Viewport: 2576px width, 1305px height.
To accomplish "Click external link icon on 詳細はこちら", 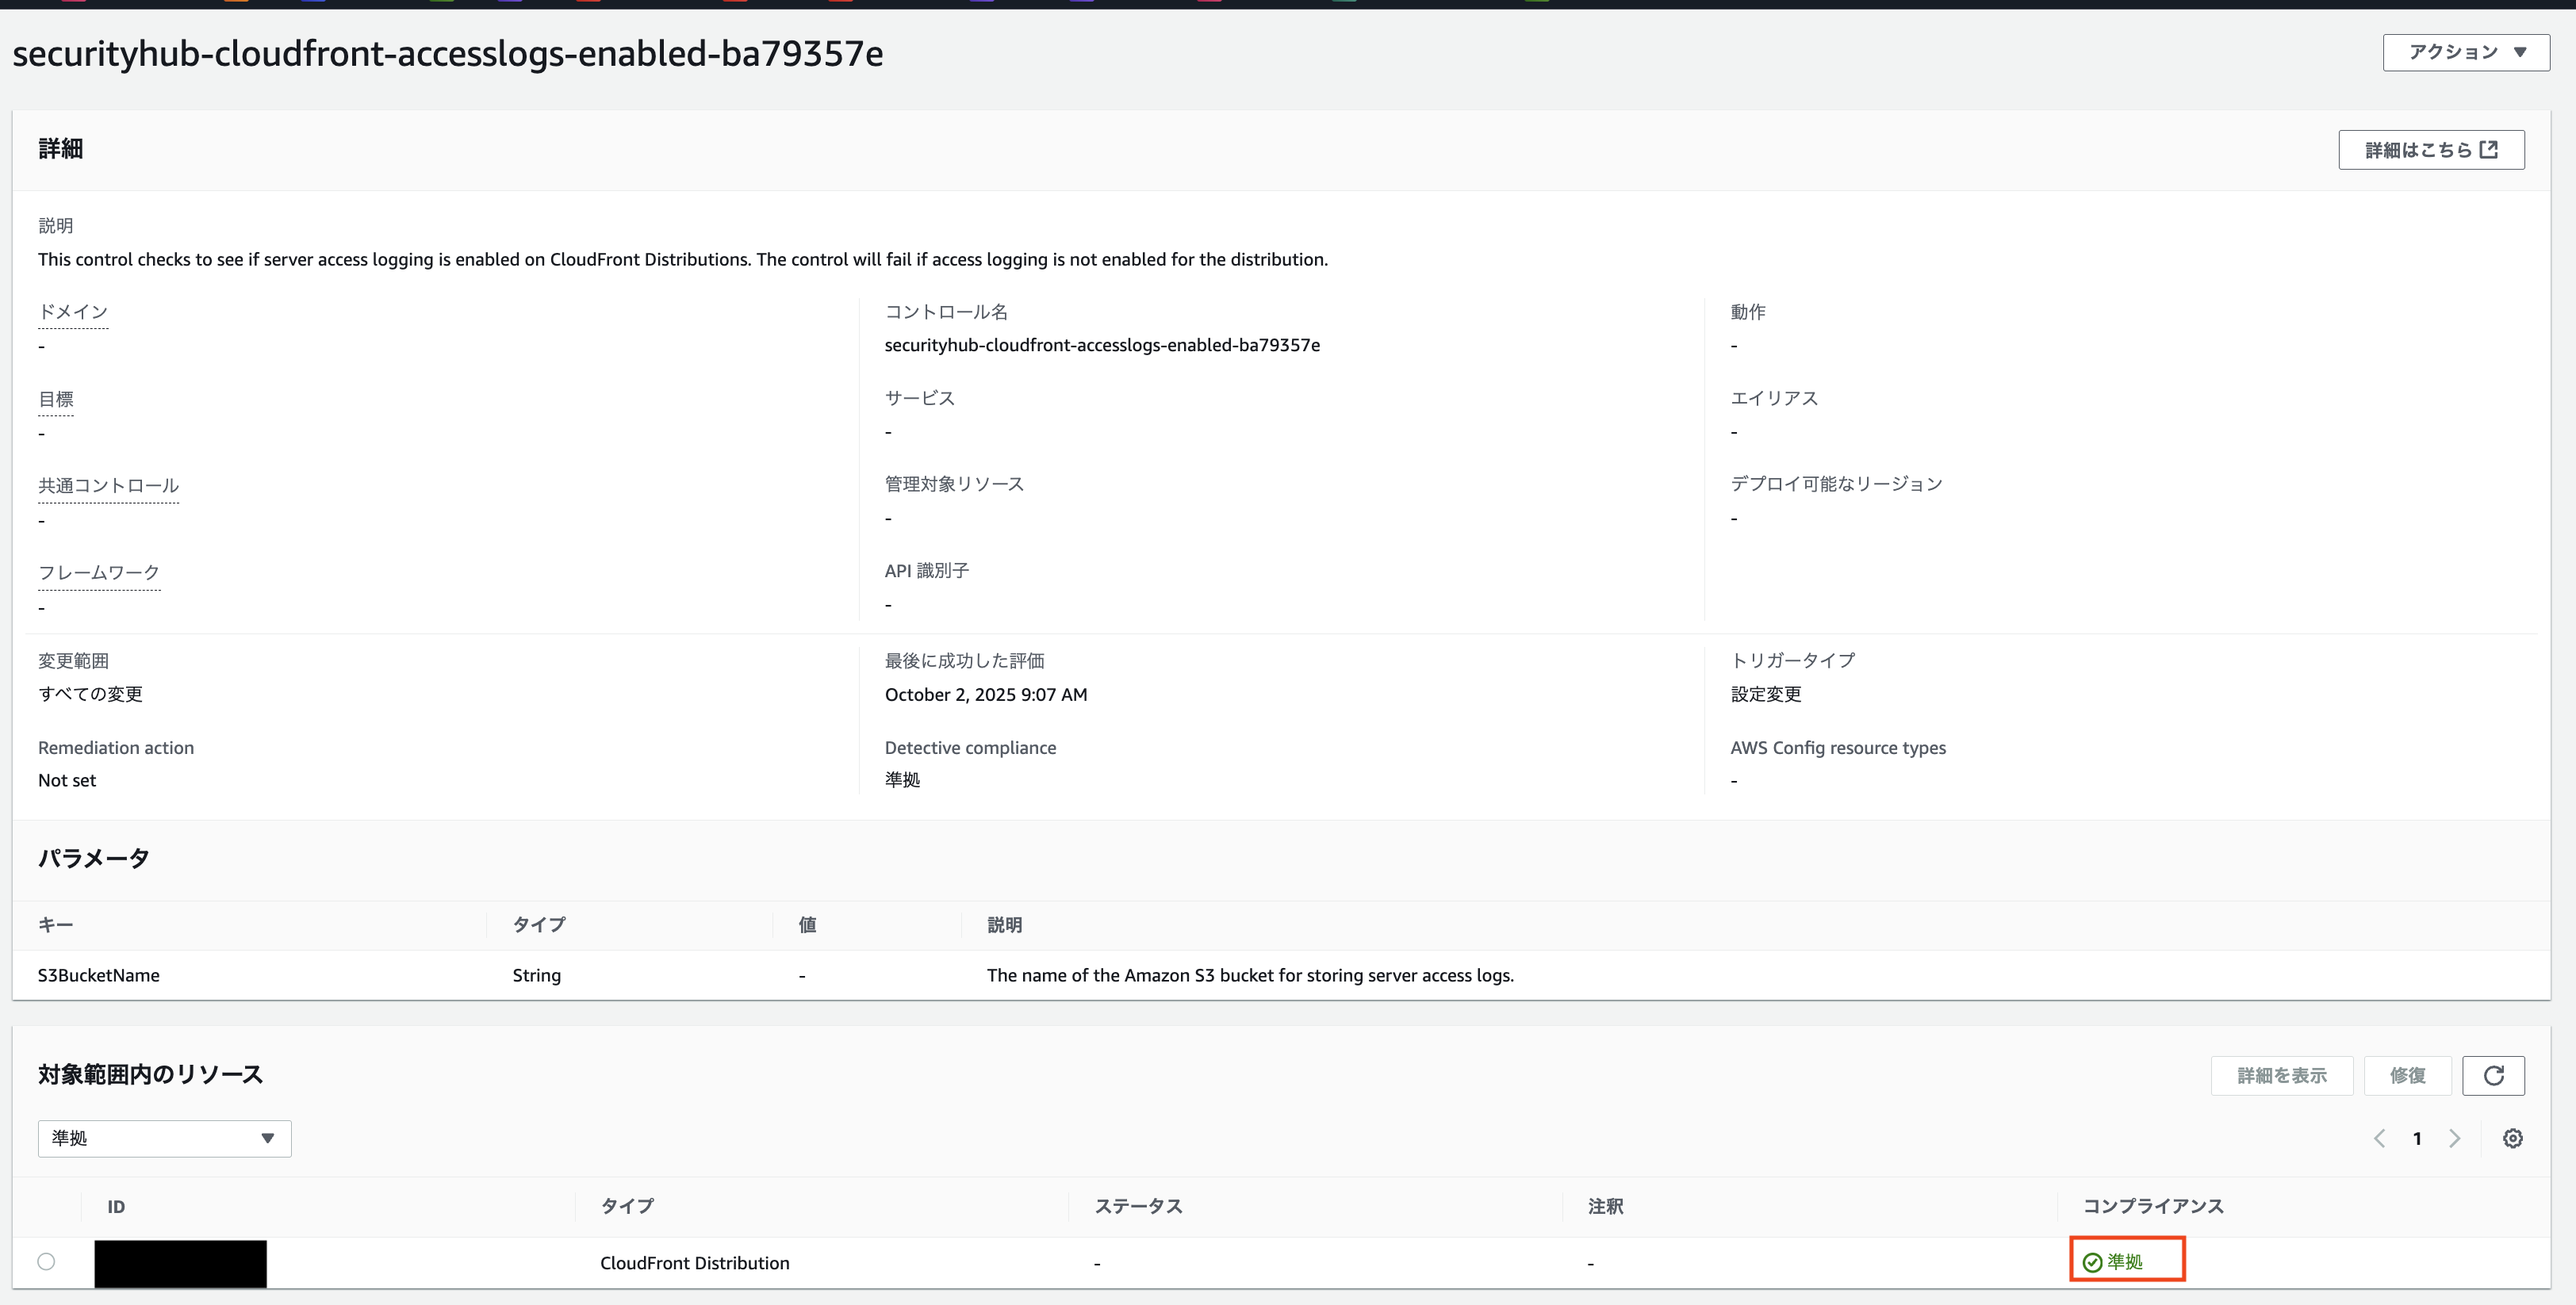I will [x=2490, y=150].
